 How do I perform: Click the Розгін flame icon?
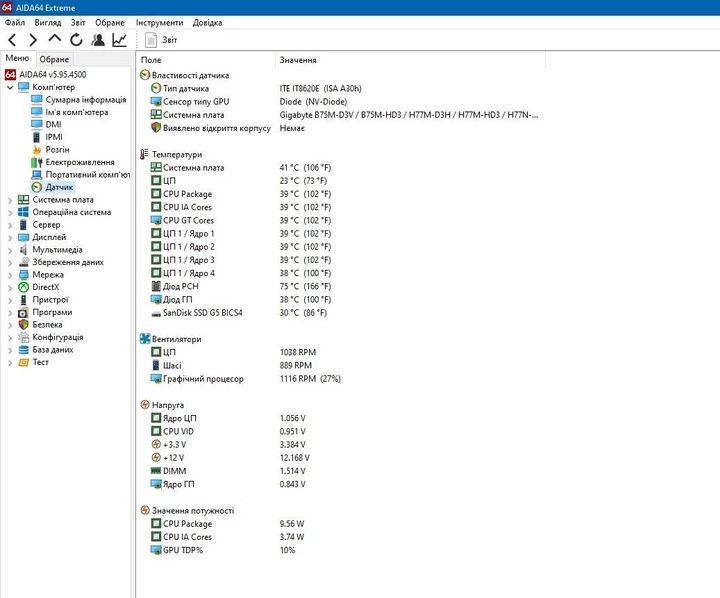pyautogui.click(x=37, y=150)
